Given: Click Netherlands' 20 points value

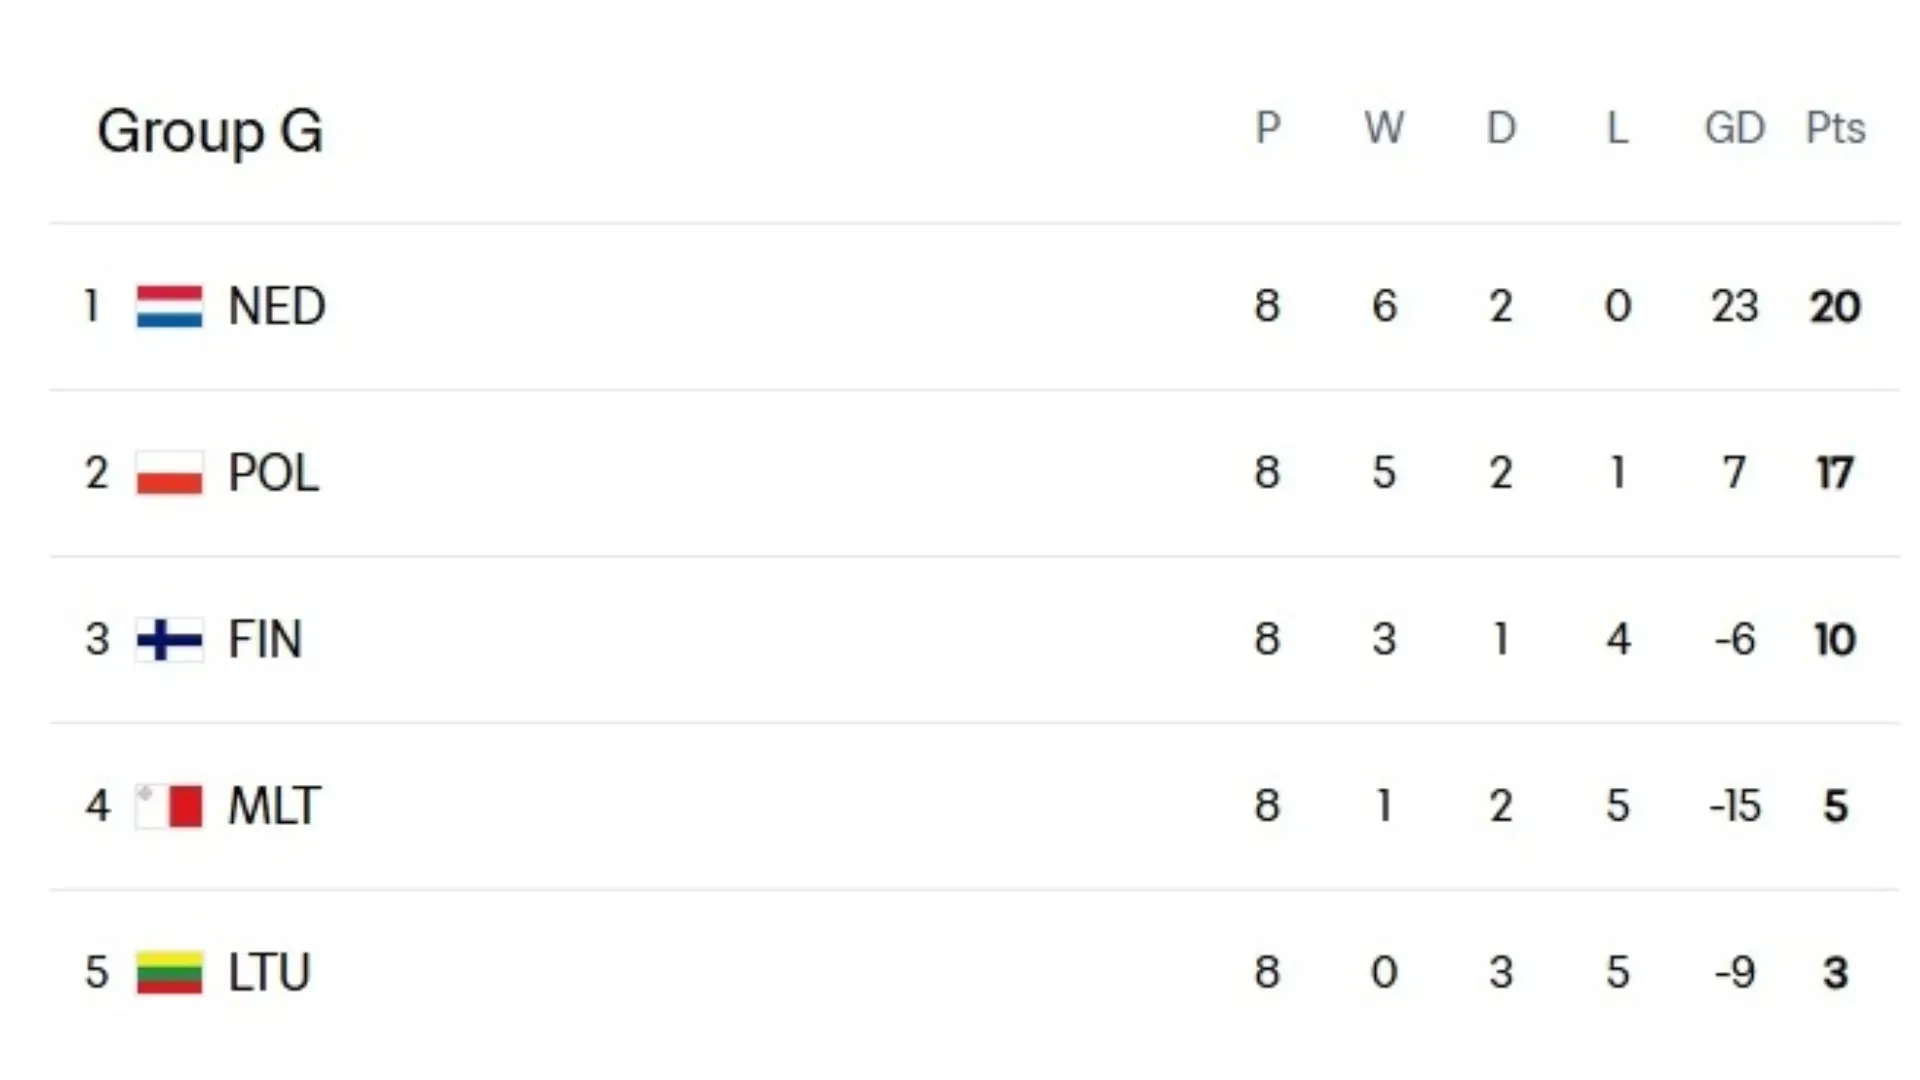Looking at the screenshot, I should (x=1835, y=306).
